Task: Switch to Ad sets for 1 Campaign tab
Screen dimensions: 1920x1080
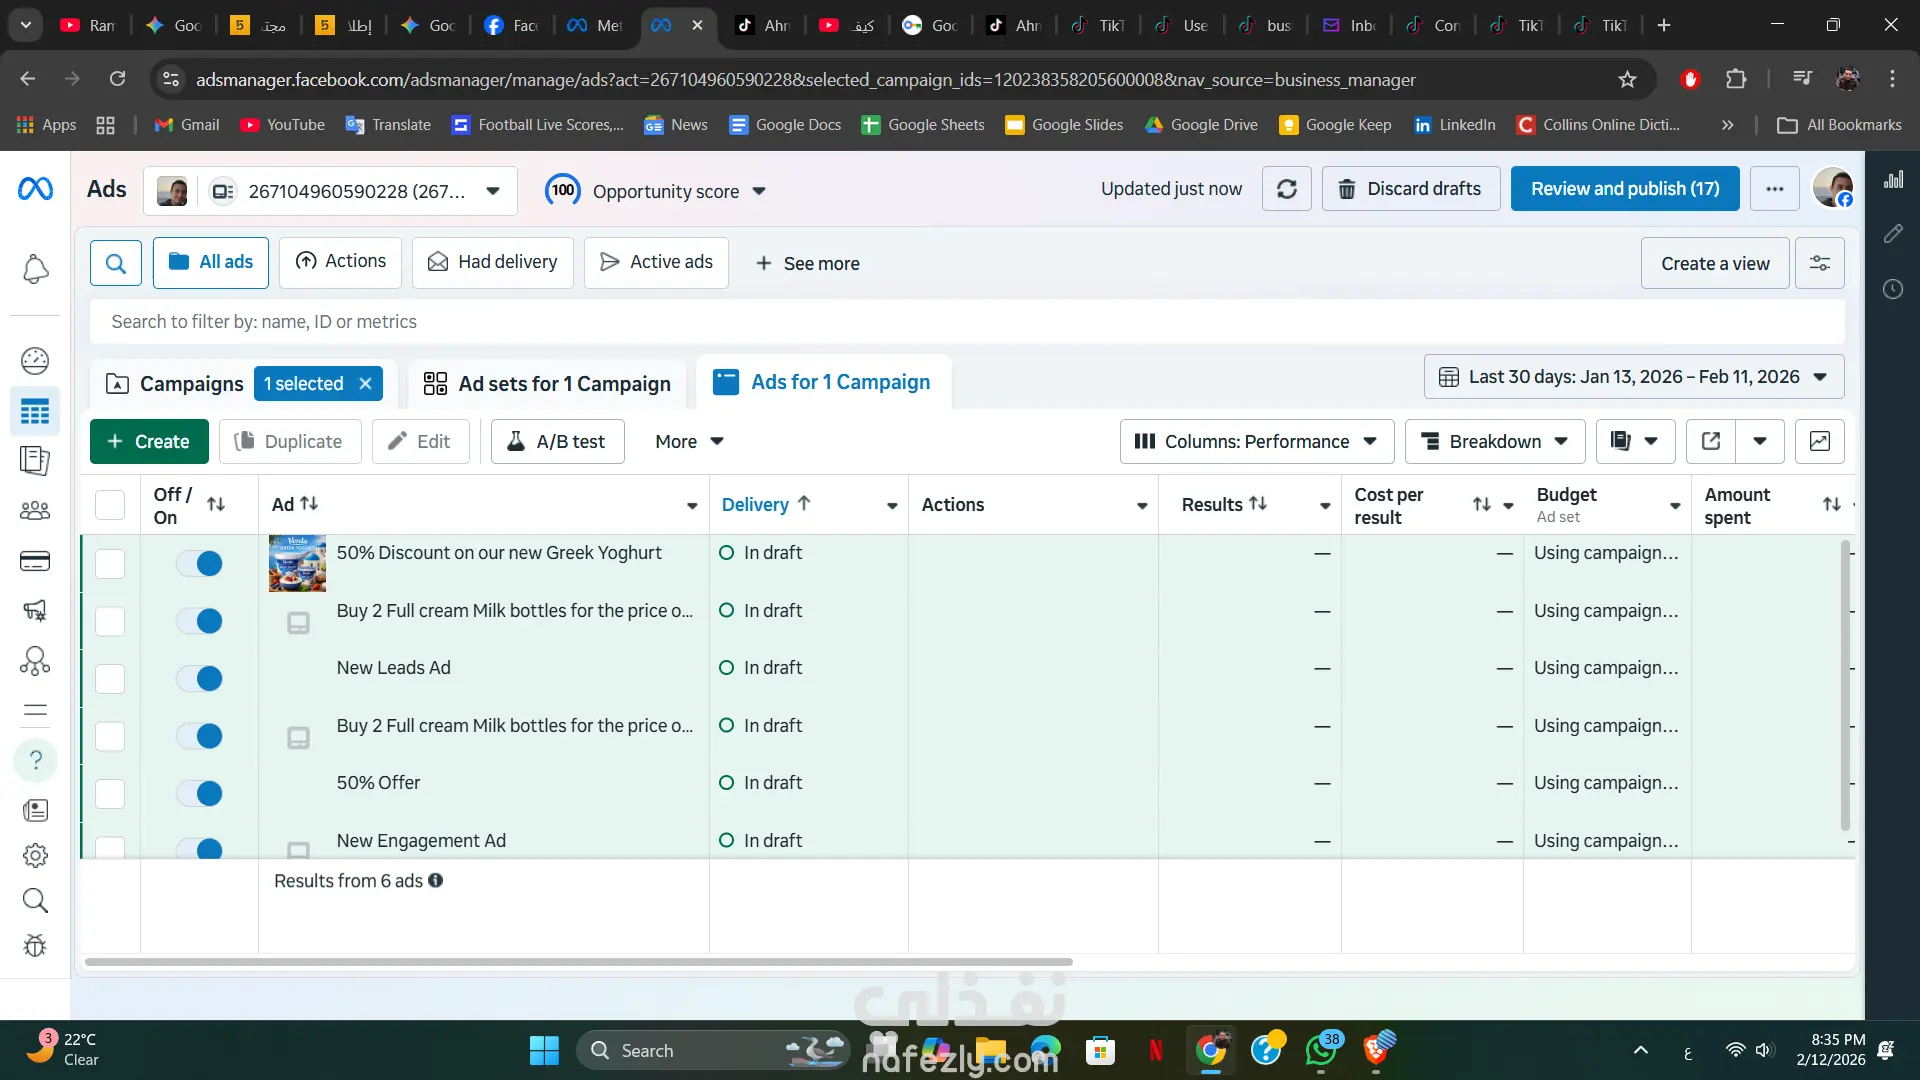Action: tap(547, 384)
